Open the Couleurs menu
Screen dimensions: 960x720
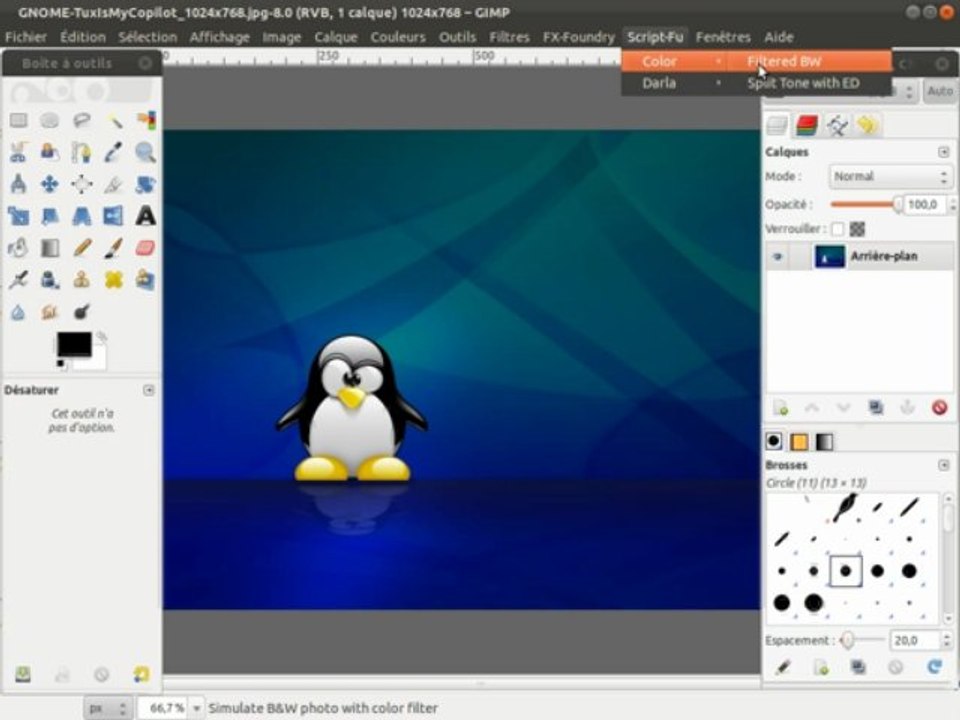[x=398, y=37]
